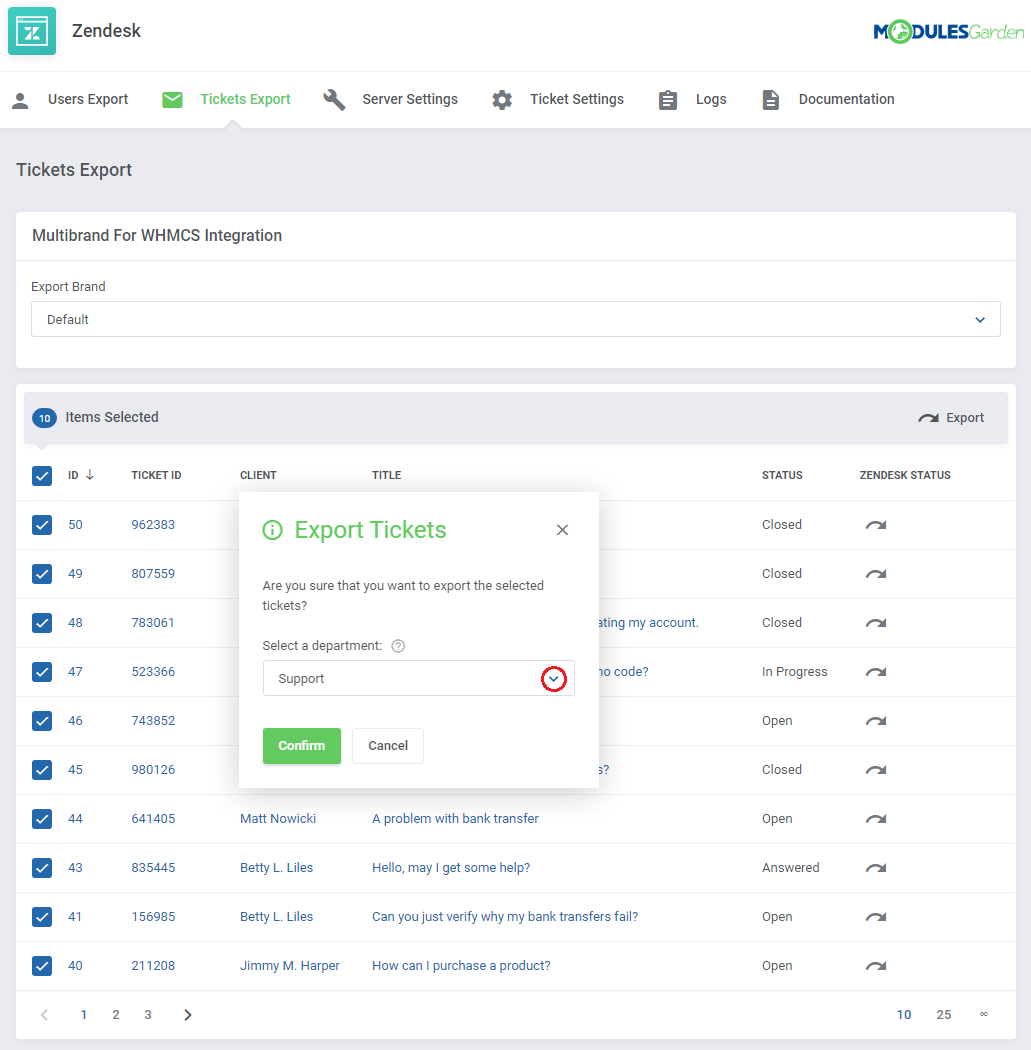Uncheck the row with ID 49
Screen dimensions: 1031x1050
42,574
